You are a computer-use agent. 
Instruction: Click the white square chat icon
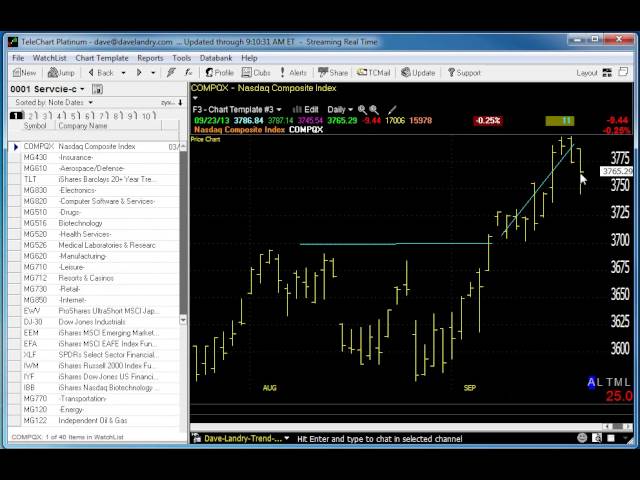(611, 438)
